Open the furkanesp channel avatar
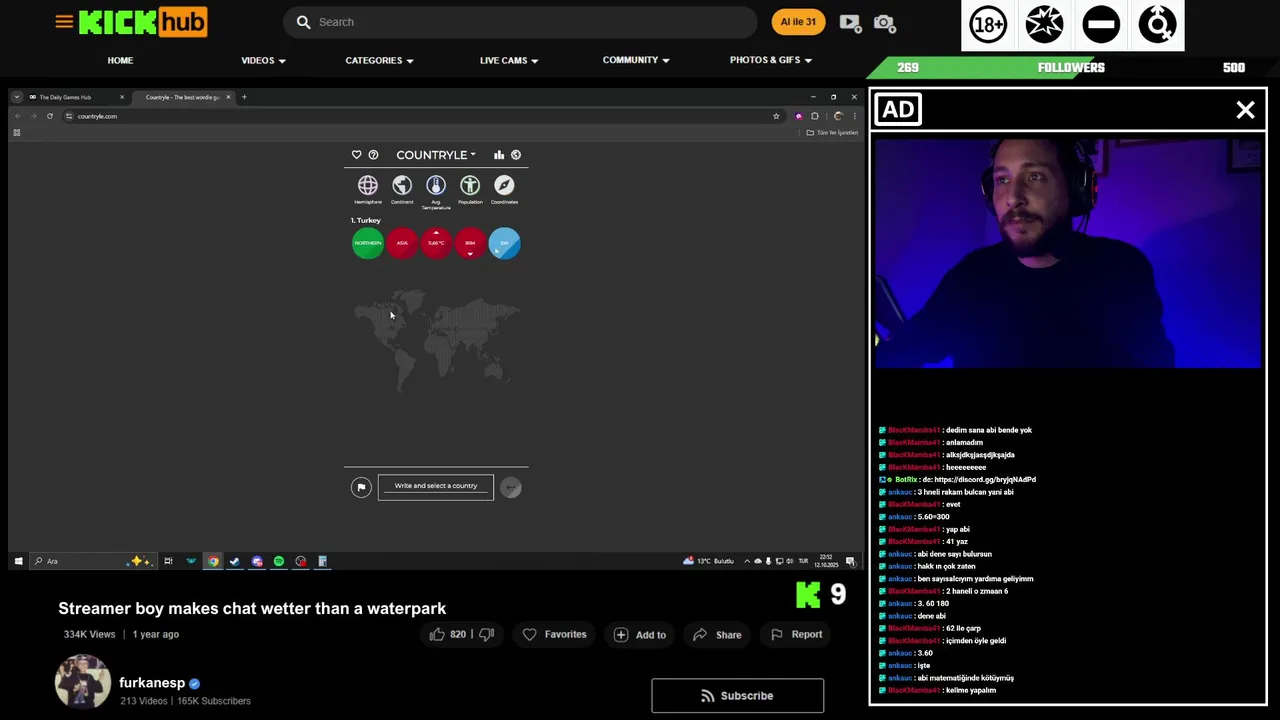The image size is (1280, 720). [x=83, y=682]
